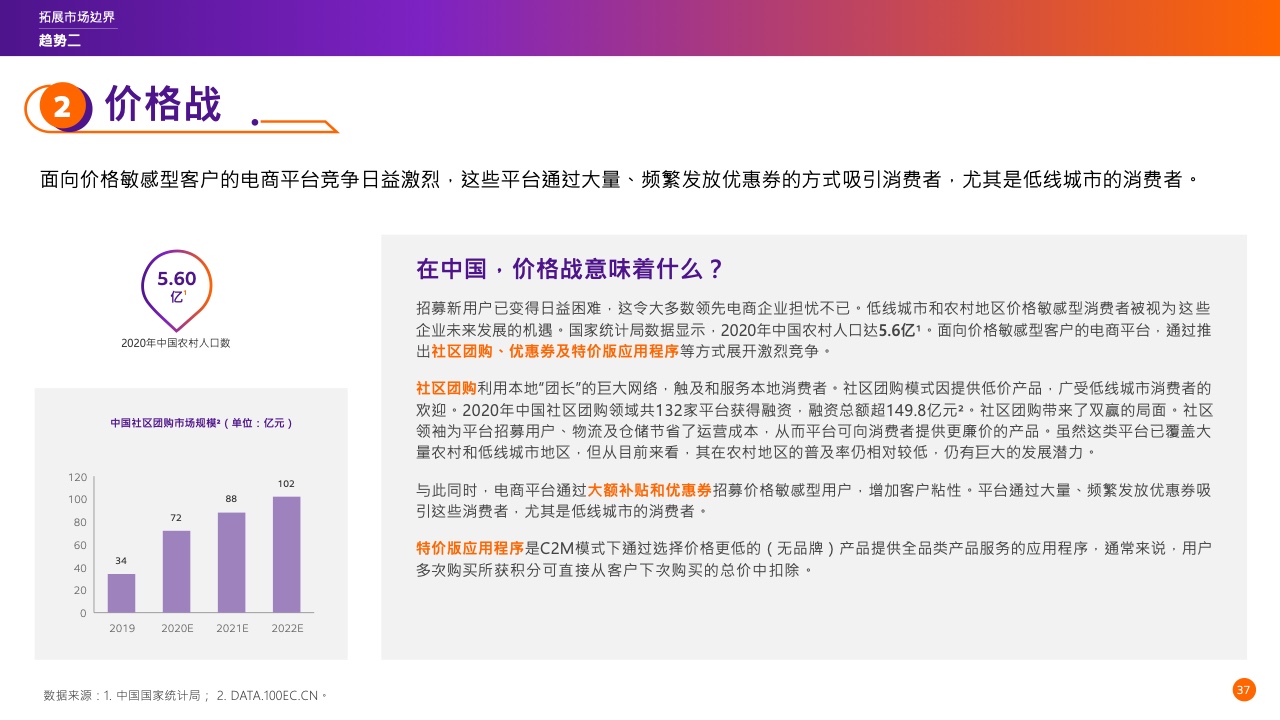The height and width of the screenshot is (720, 1280).
Task: Click the orange circle numbered 2 badge
Action: pos(62,107)
